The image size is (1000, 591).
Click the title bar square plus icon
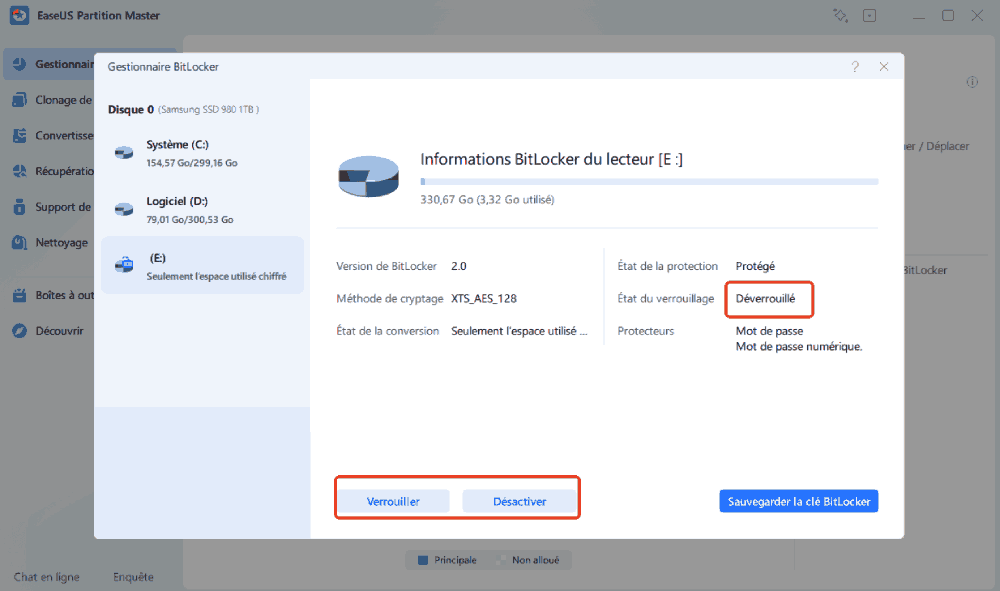click(869, 15)
